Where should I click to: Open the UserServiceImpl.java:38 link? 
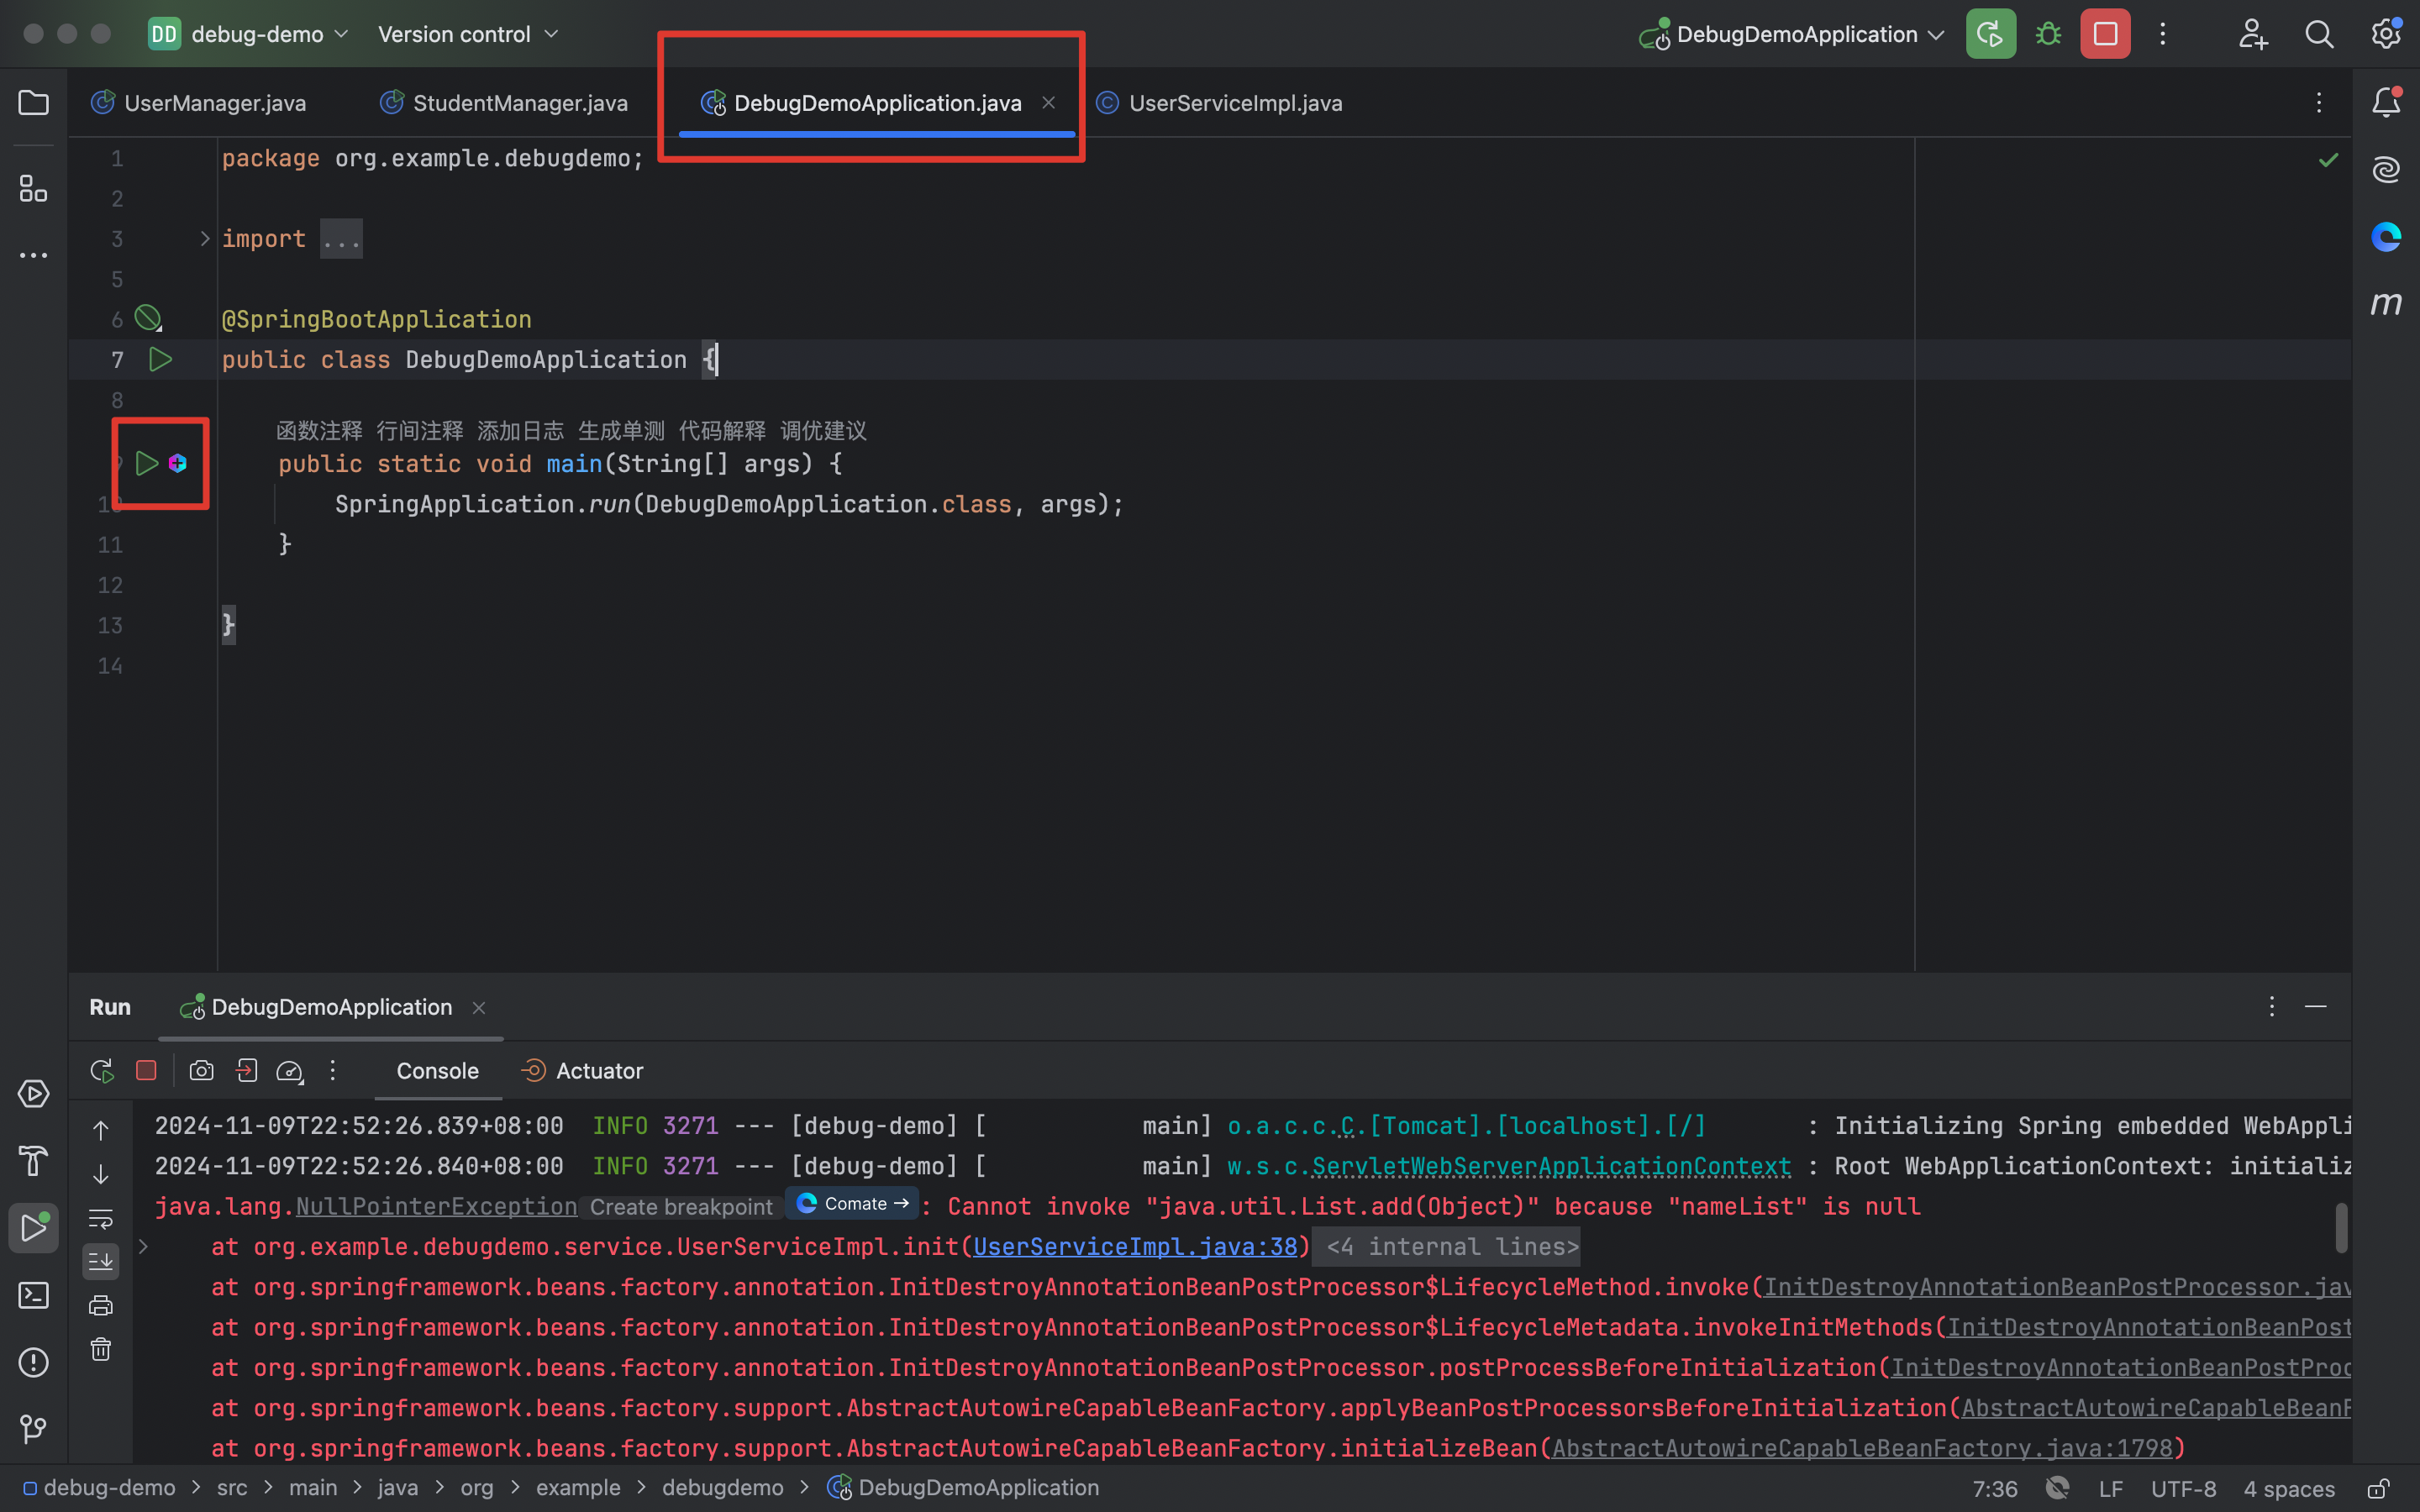(1135, 1247)
